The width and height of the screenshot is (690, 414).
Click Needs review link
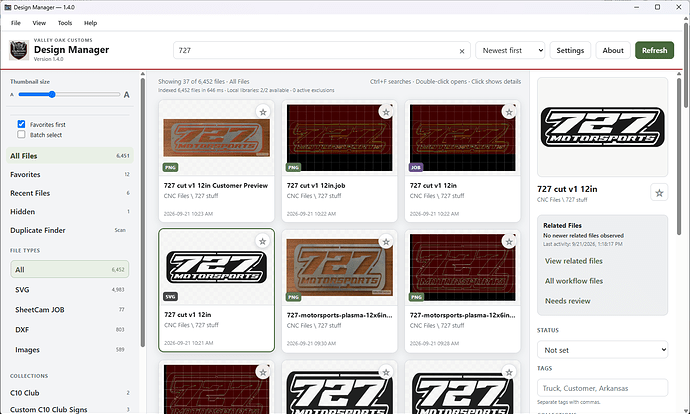(x=568, y=301)
